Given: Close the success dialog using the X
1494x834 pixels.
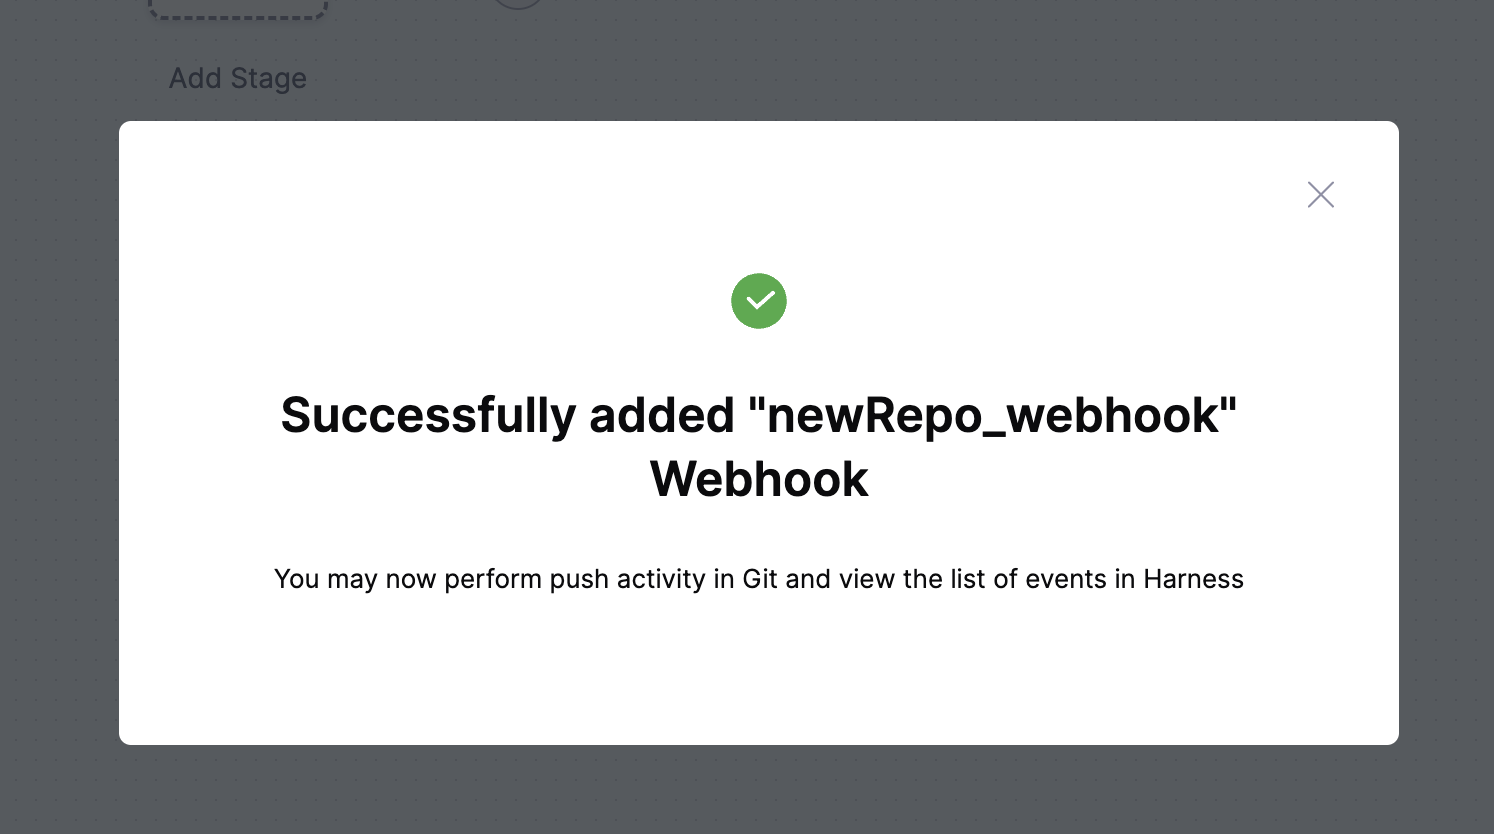Looking at the screenshot, I should point(1321,195).
